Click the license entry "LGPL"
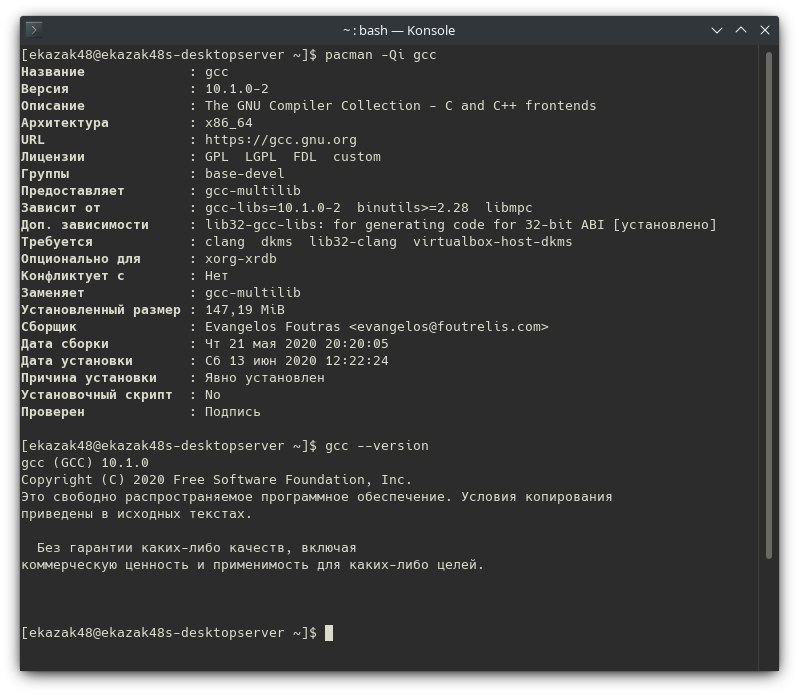Screen dimensions: 799x695 click(260, 157)
